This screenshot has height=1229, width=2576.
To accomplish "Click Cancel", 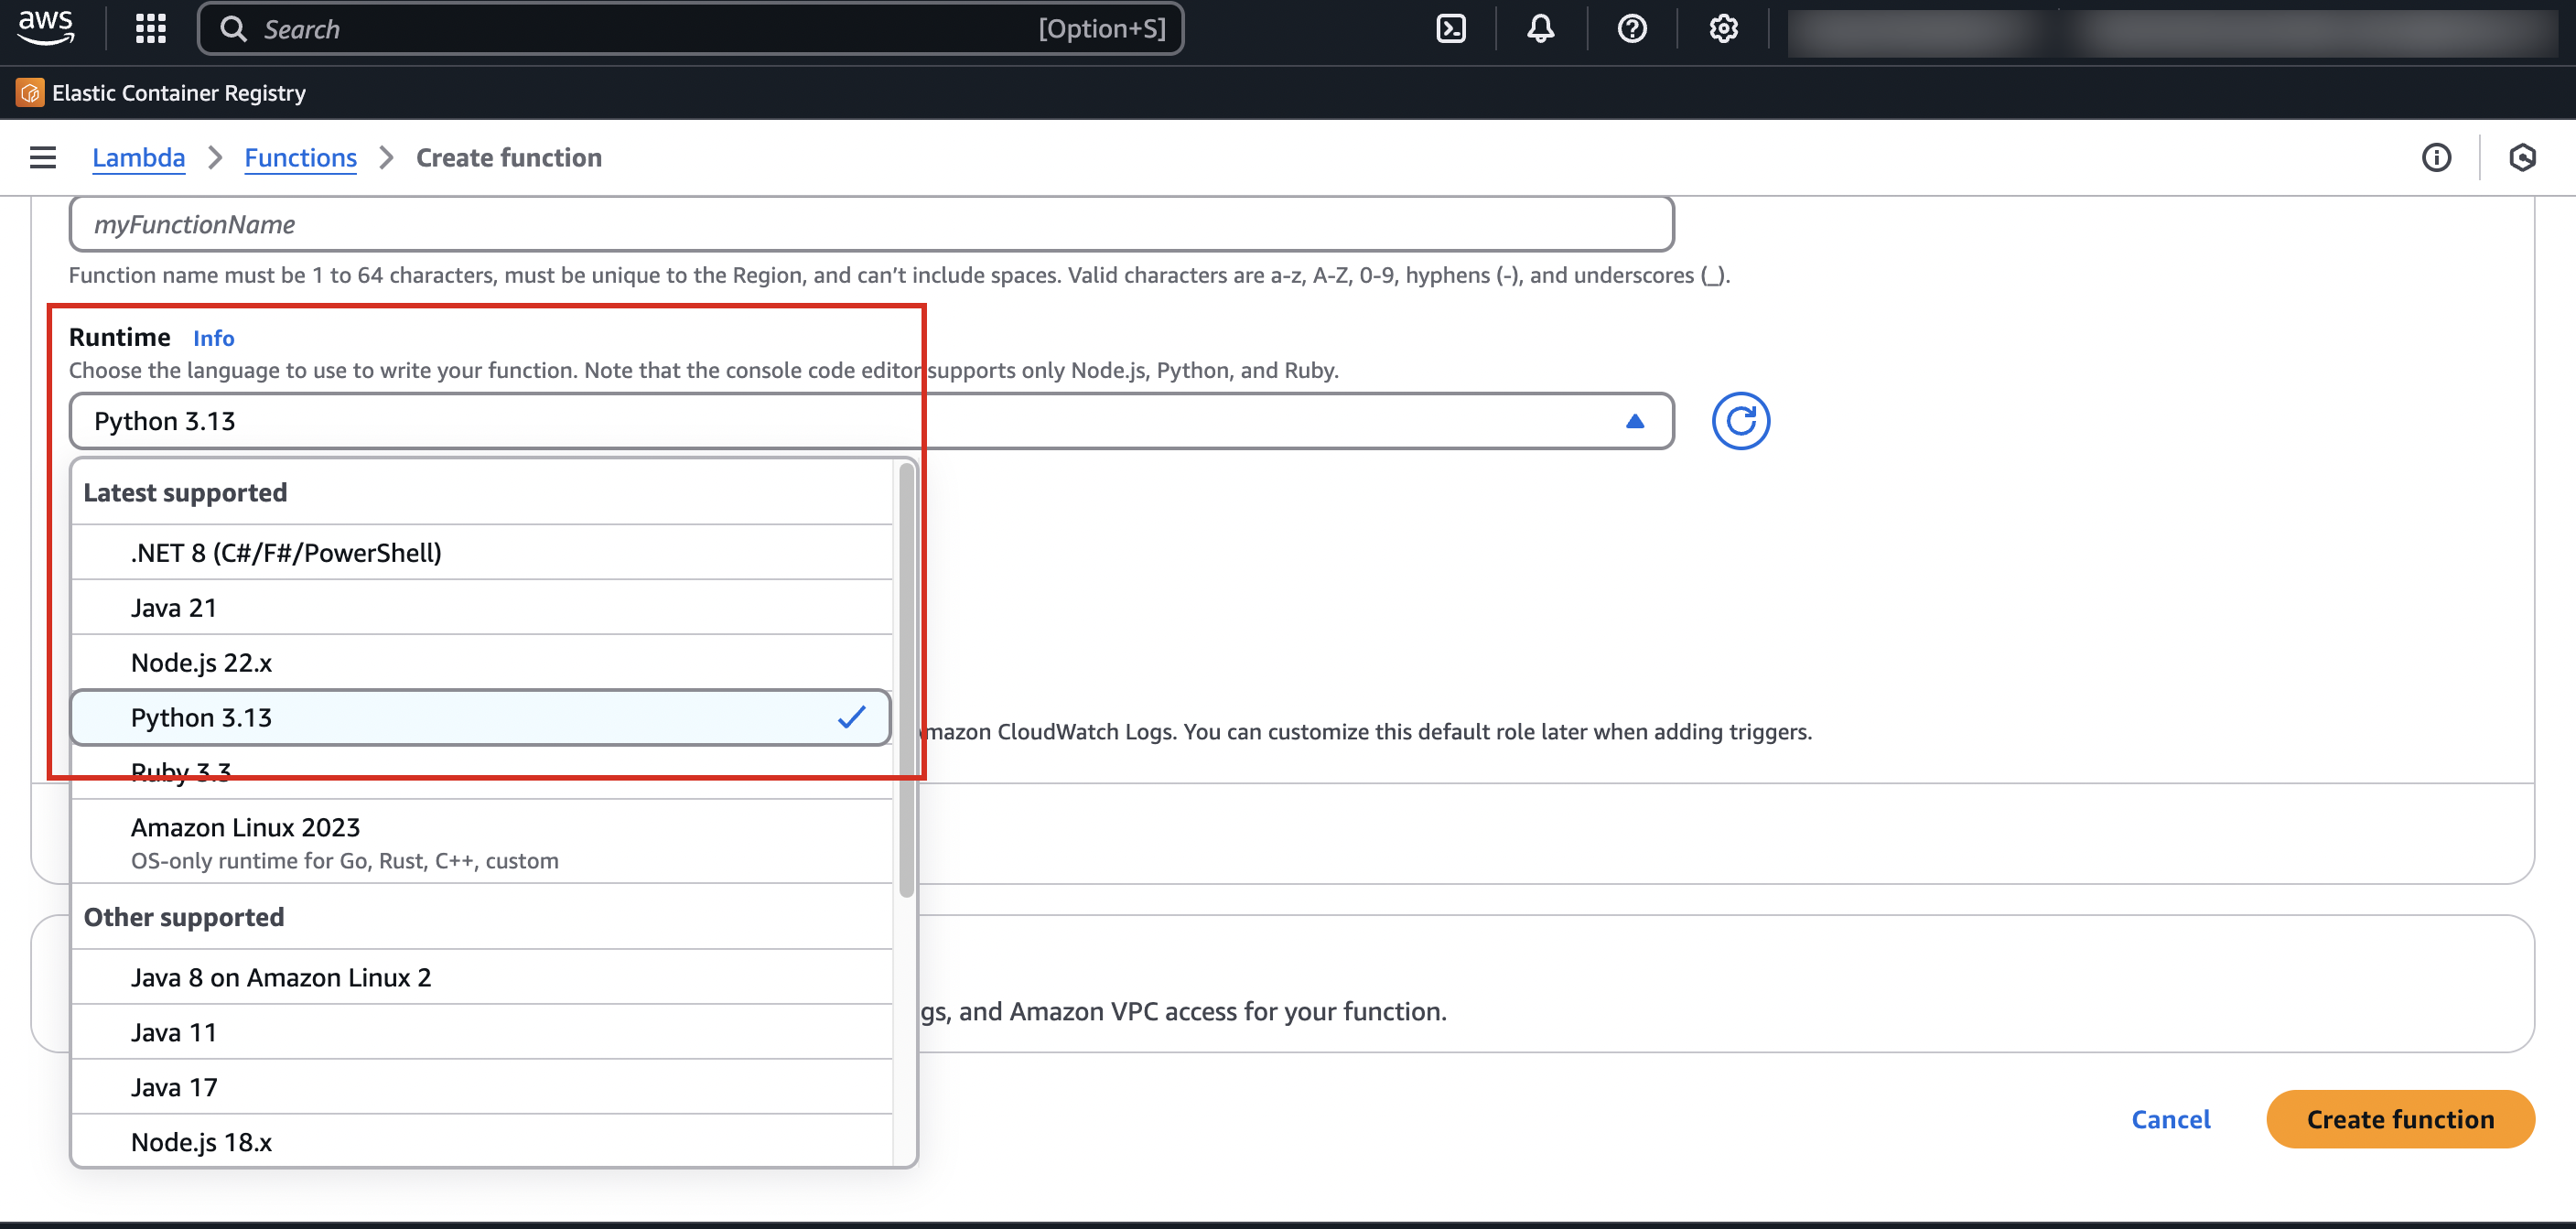I will (x=2171, y=1119).
